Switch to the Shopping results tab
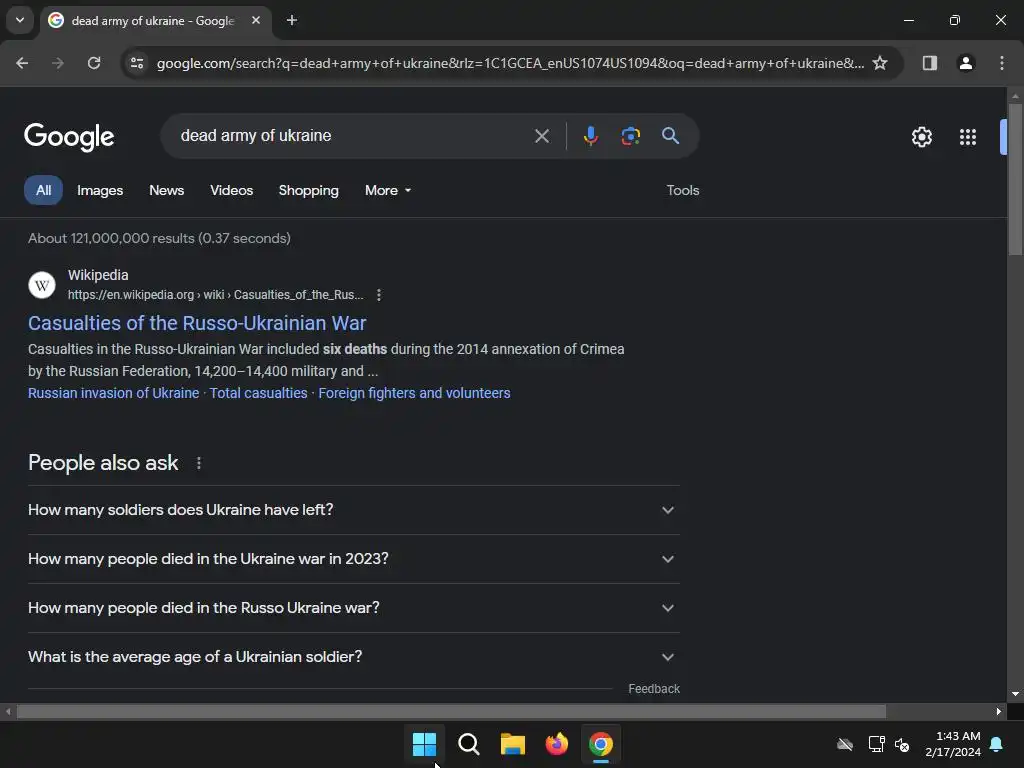The image size is (1024, 768). (309, 190)
